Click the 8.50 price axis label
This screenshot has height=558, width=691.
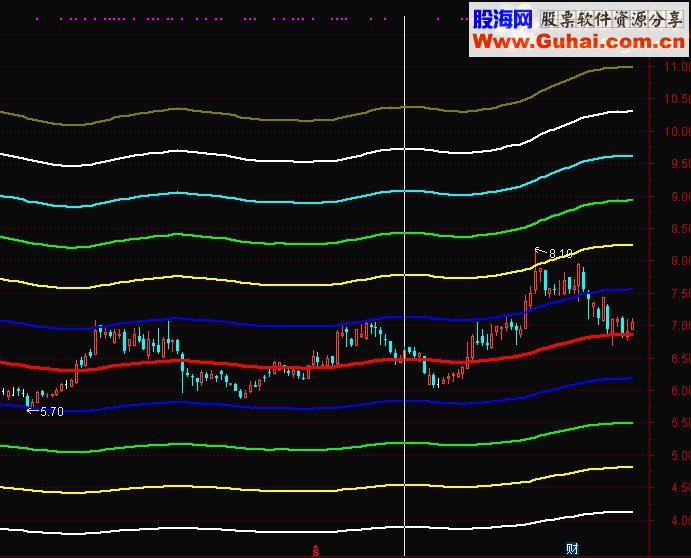click(x=680, y=228)
